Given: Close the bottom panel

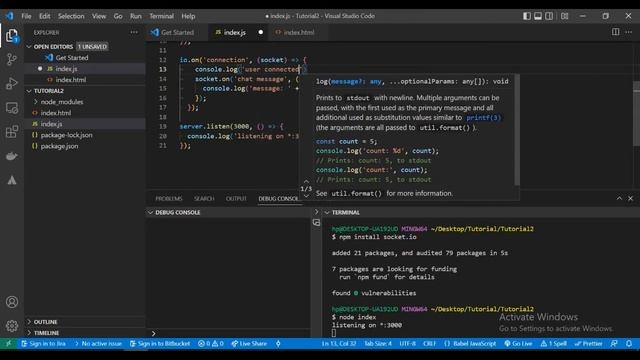Looking at the screenshot, I should (x=630, y=198).
